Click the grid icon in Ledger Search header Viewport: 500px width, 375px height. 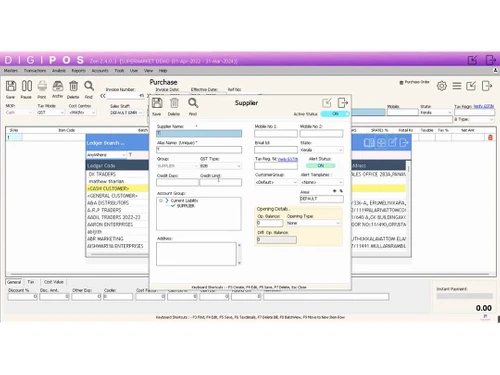(x=381, y=143)
